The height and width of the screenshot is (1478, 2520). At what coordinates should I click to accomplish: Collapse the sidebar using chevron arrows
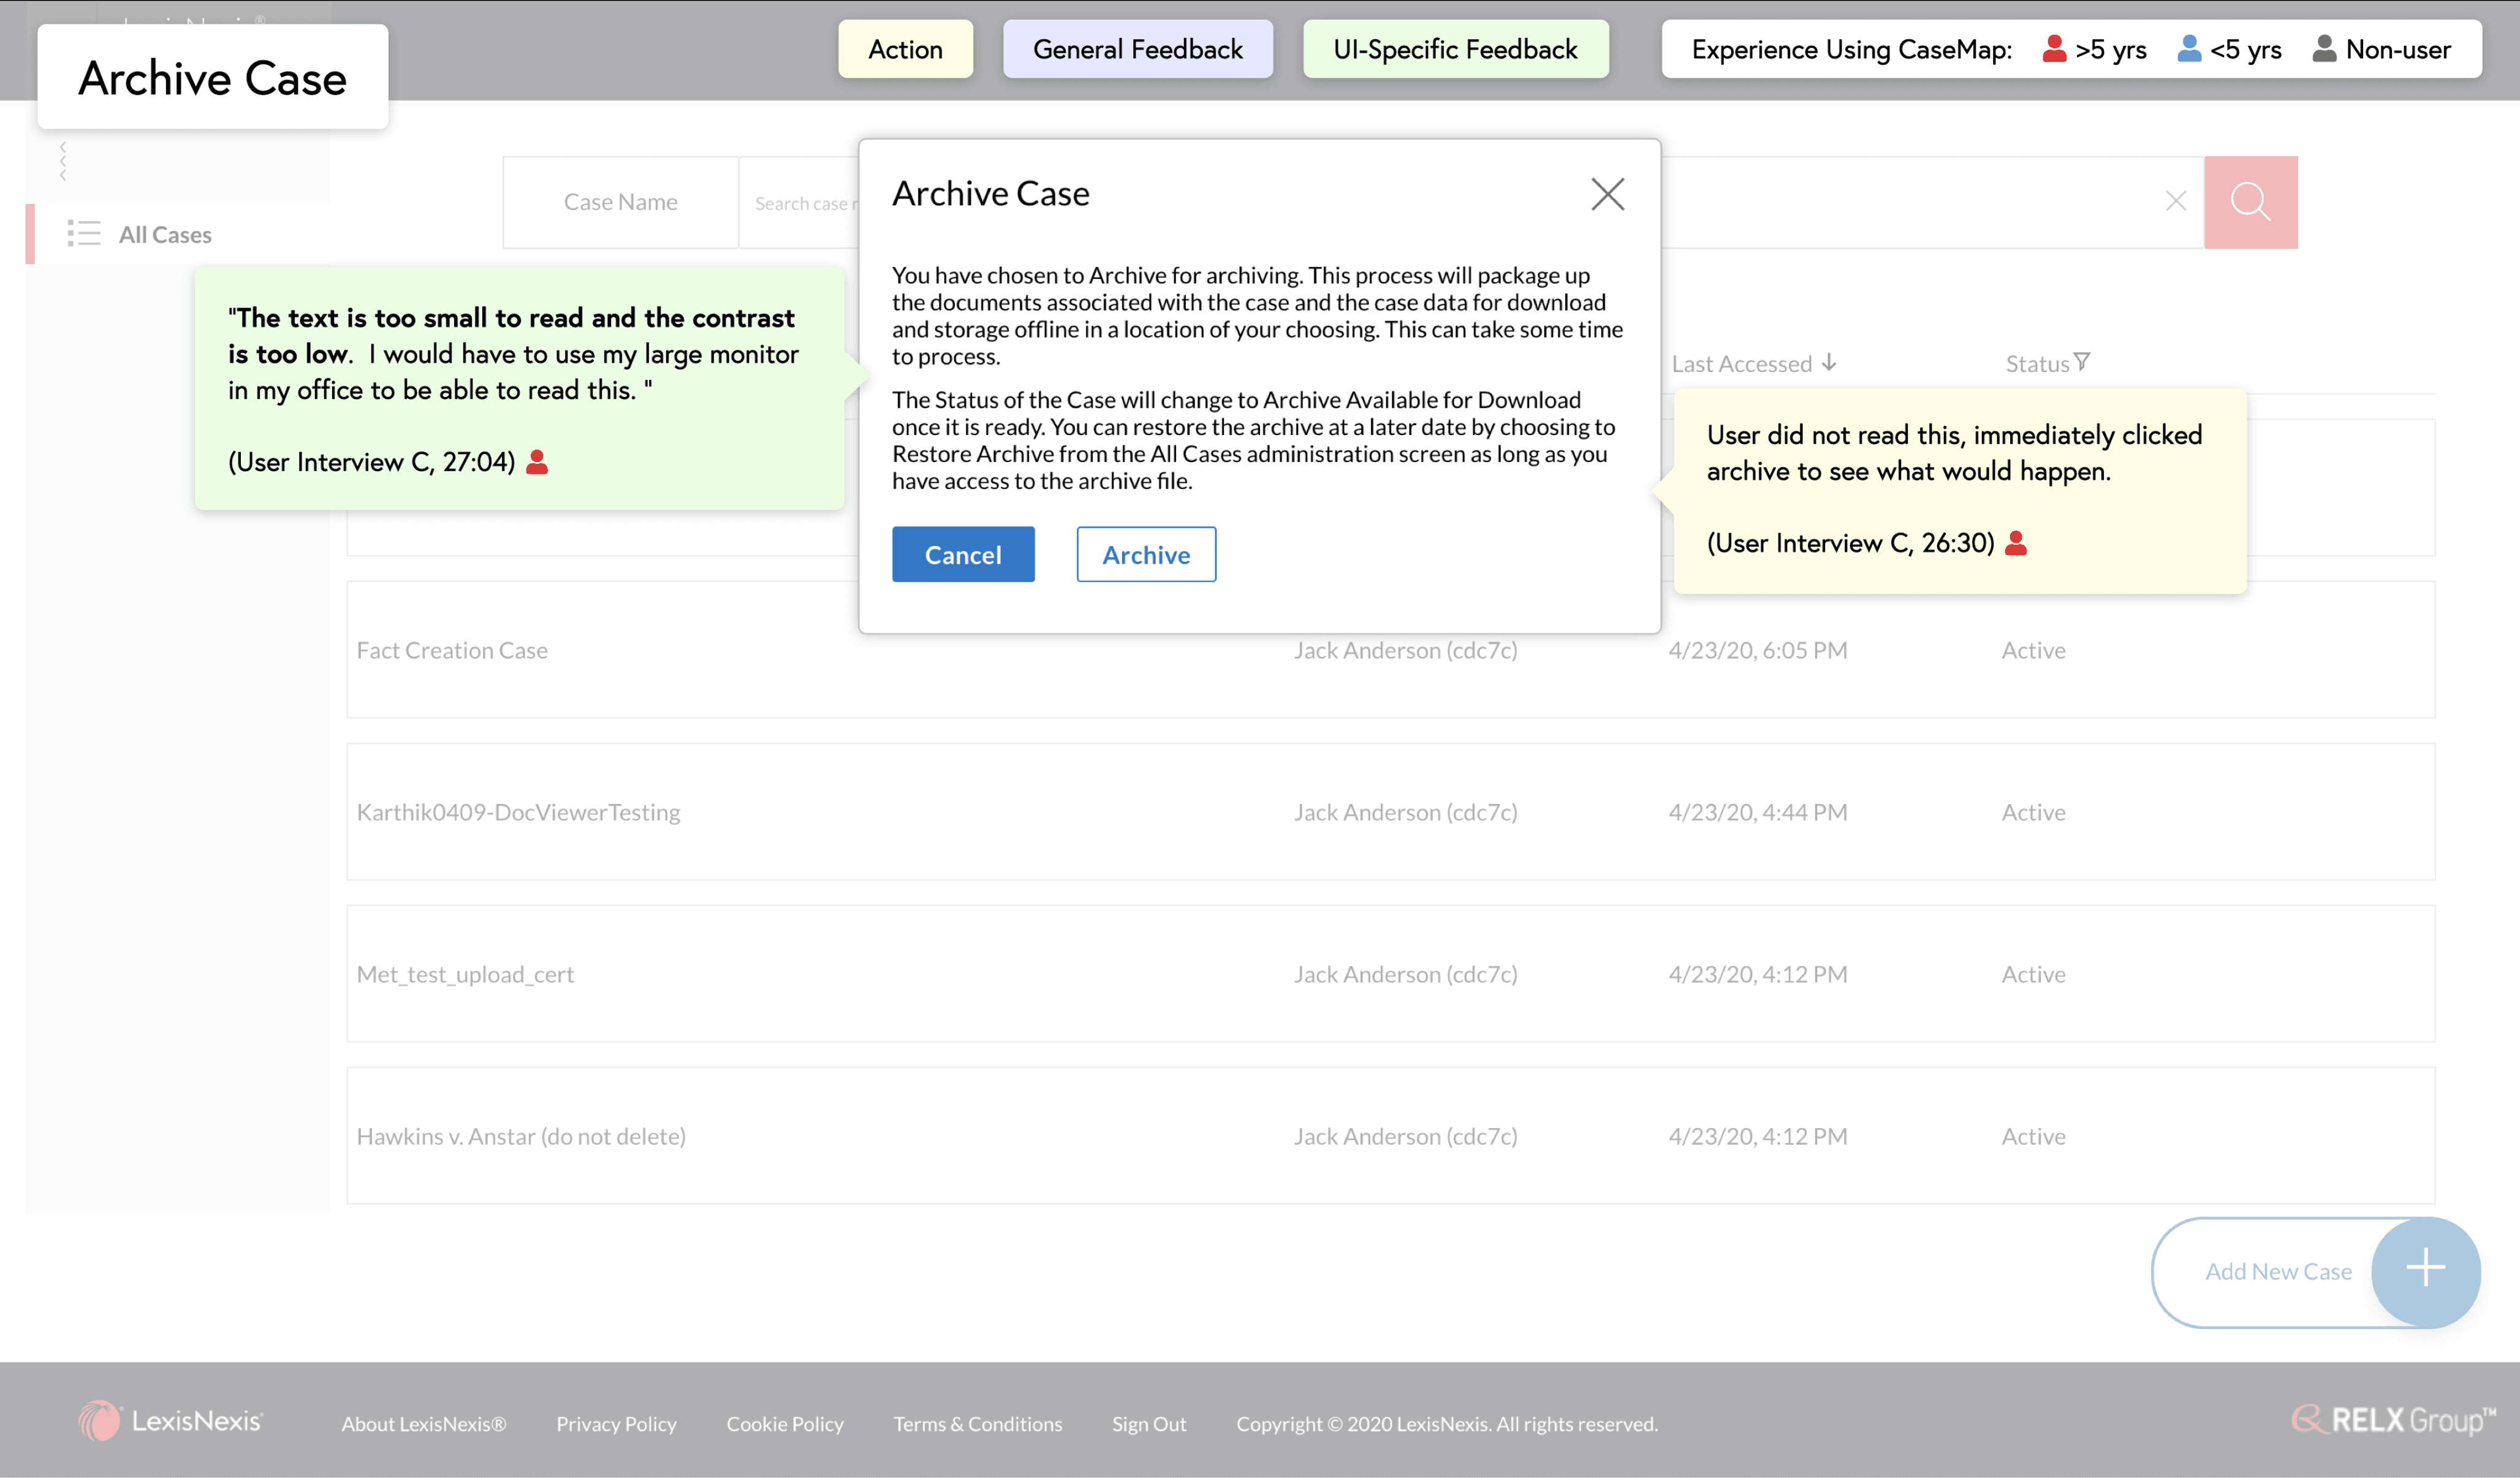62,160
